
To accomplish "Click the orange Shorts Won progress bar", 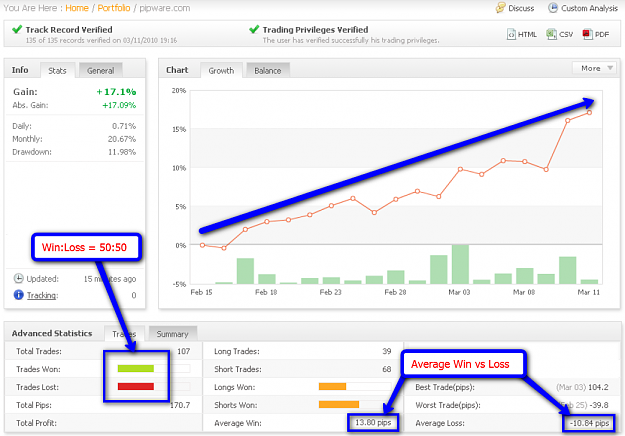I will pos(339,405).
